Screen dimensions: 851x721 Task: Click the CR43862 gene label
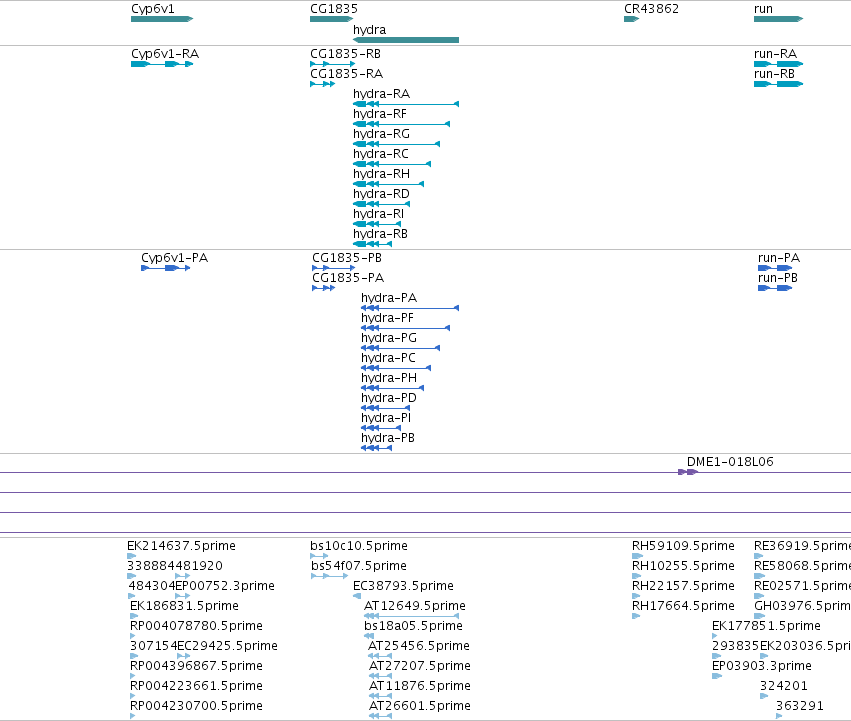(651, 9)
